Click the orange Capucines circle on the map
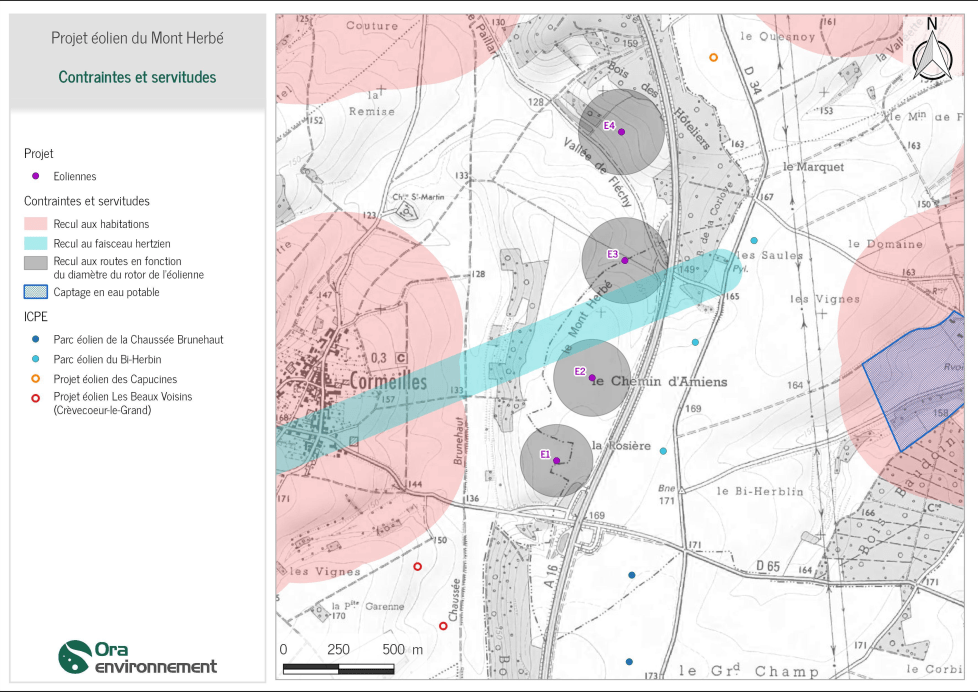 713,57
